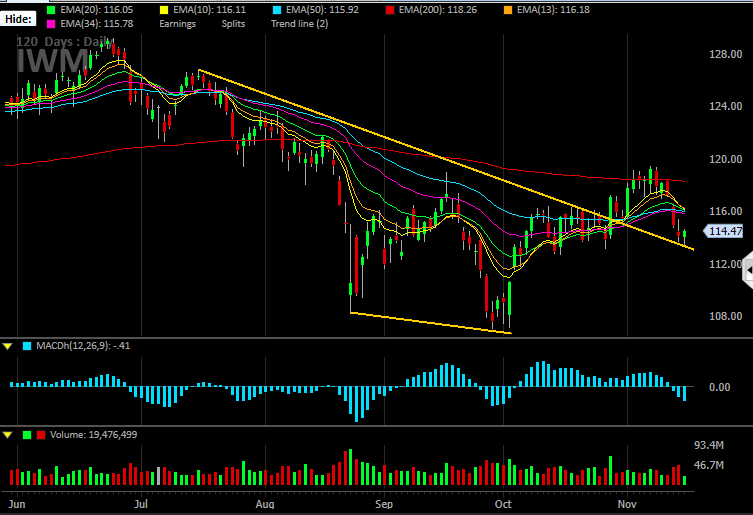Collapse the MACDh panel with yellow triangle
This screenshot has height=515, width=753.
(8, 346)
